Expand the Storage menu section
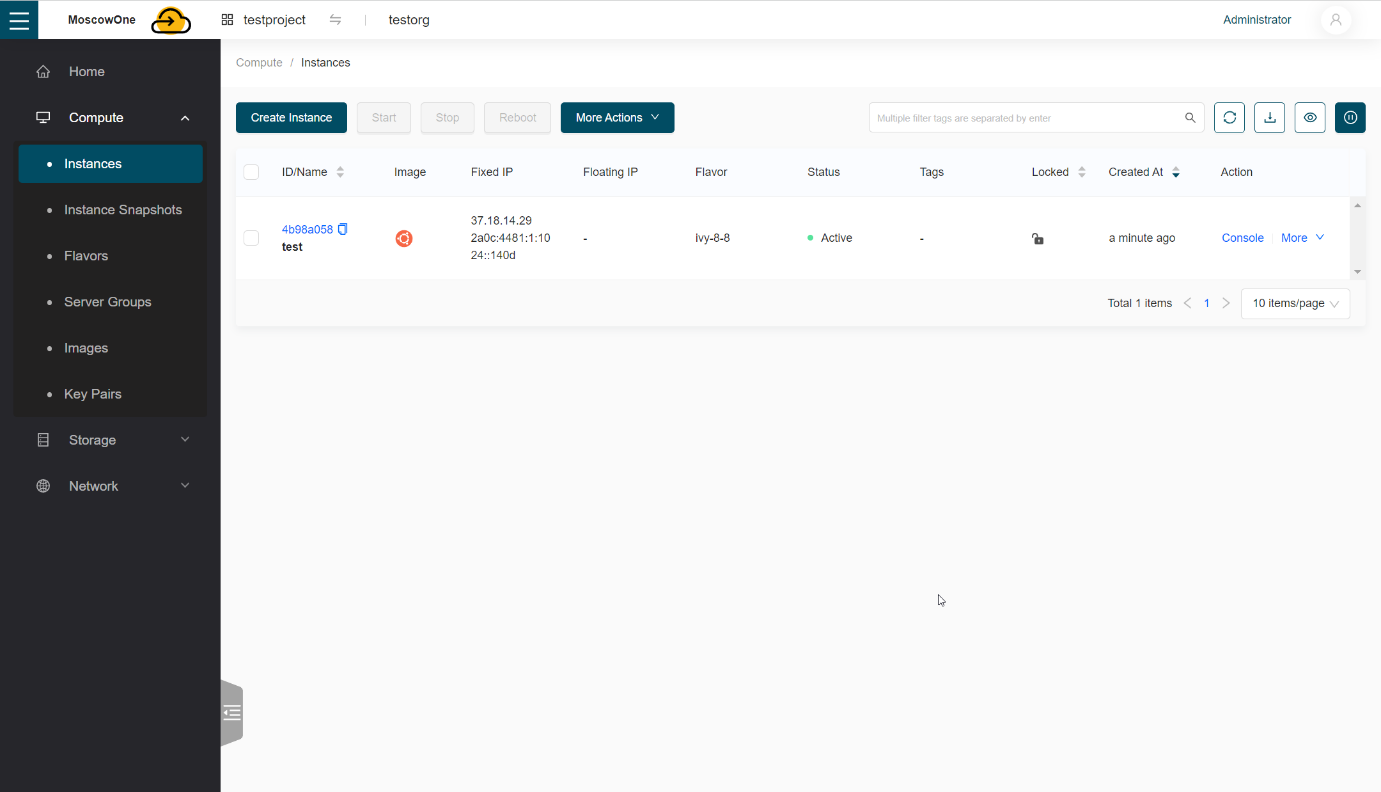1381x792 pixels. click(x=110, y=440)
